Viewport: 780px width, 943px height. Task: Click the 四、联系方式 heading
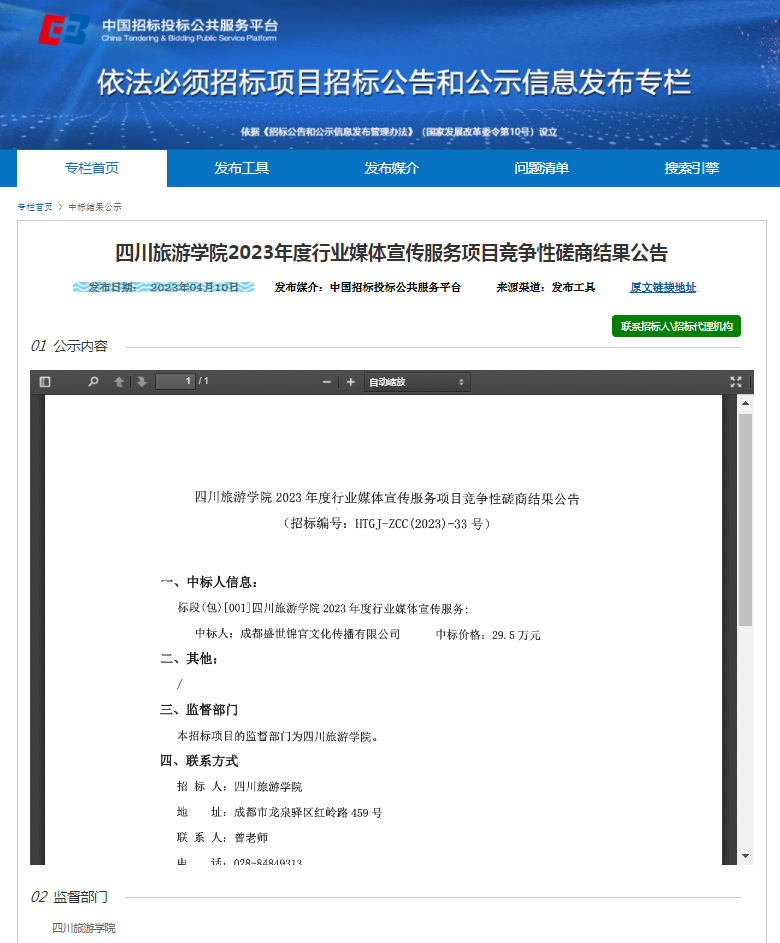coord(199,761)
